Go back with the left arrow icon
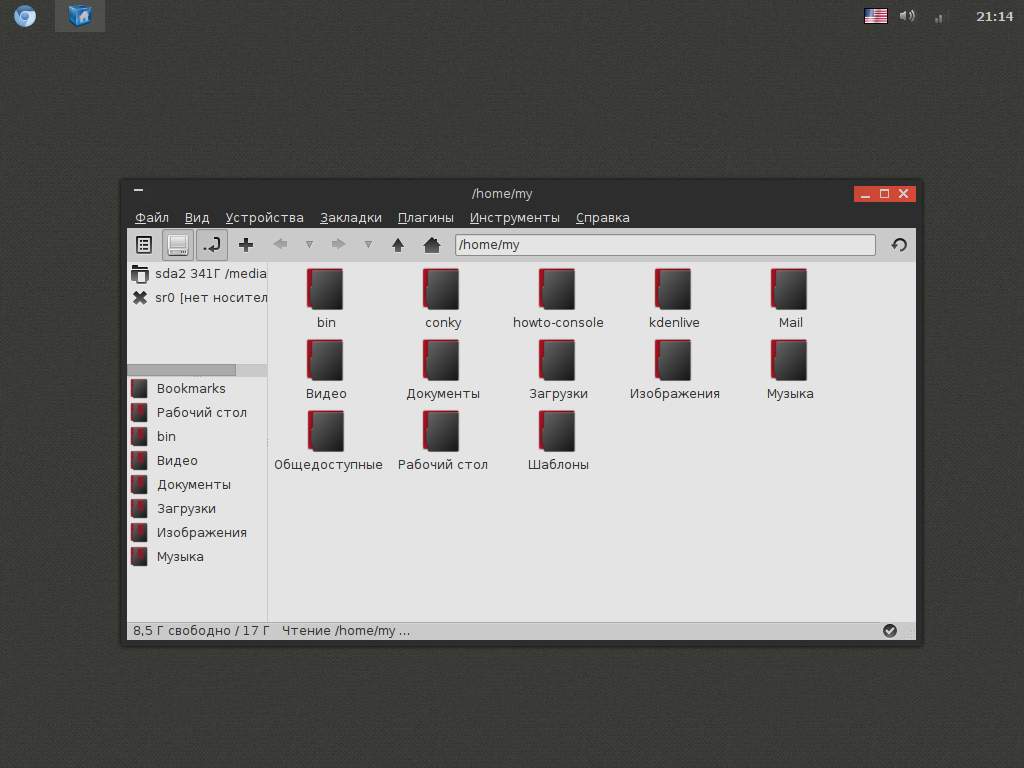Image resolution: width=1024 pixels, height=768 pixels. click(281, 244)
